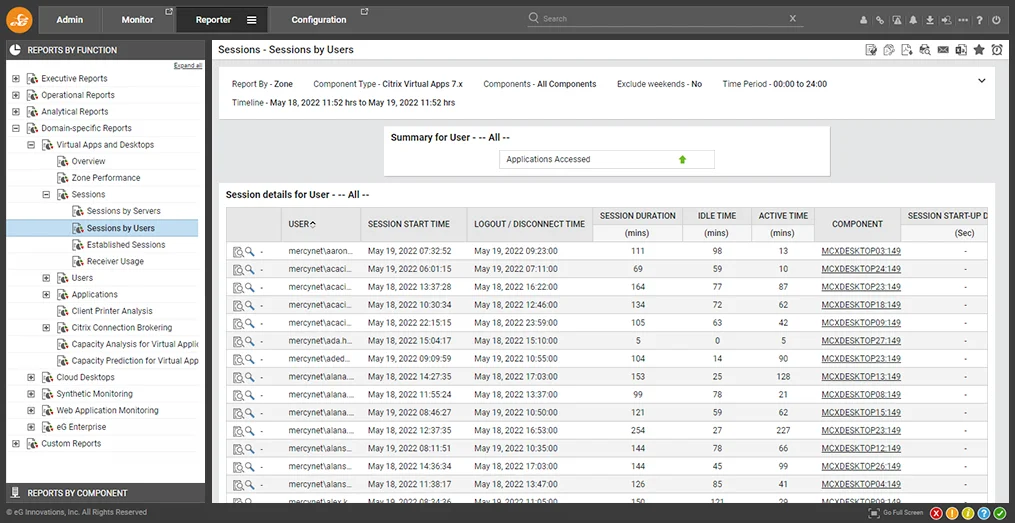The width and height of the screenshot is (1015, 523).
Task: Open the Configuration tab
Action: tap(318, 20)
